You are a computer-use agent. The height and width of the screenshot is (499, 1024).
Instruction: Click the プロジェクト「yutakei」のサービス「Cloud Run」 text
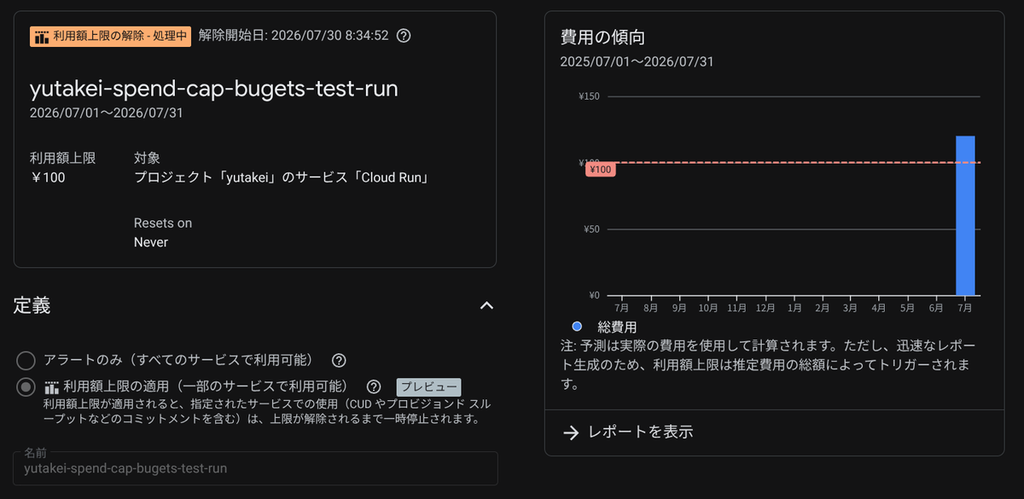click(x=281, y=177)
